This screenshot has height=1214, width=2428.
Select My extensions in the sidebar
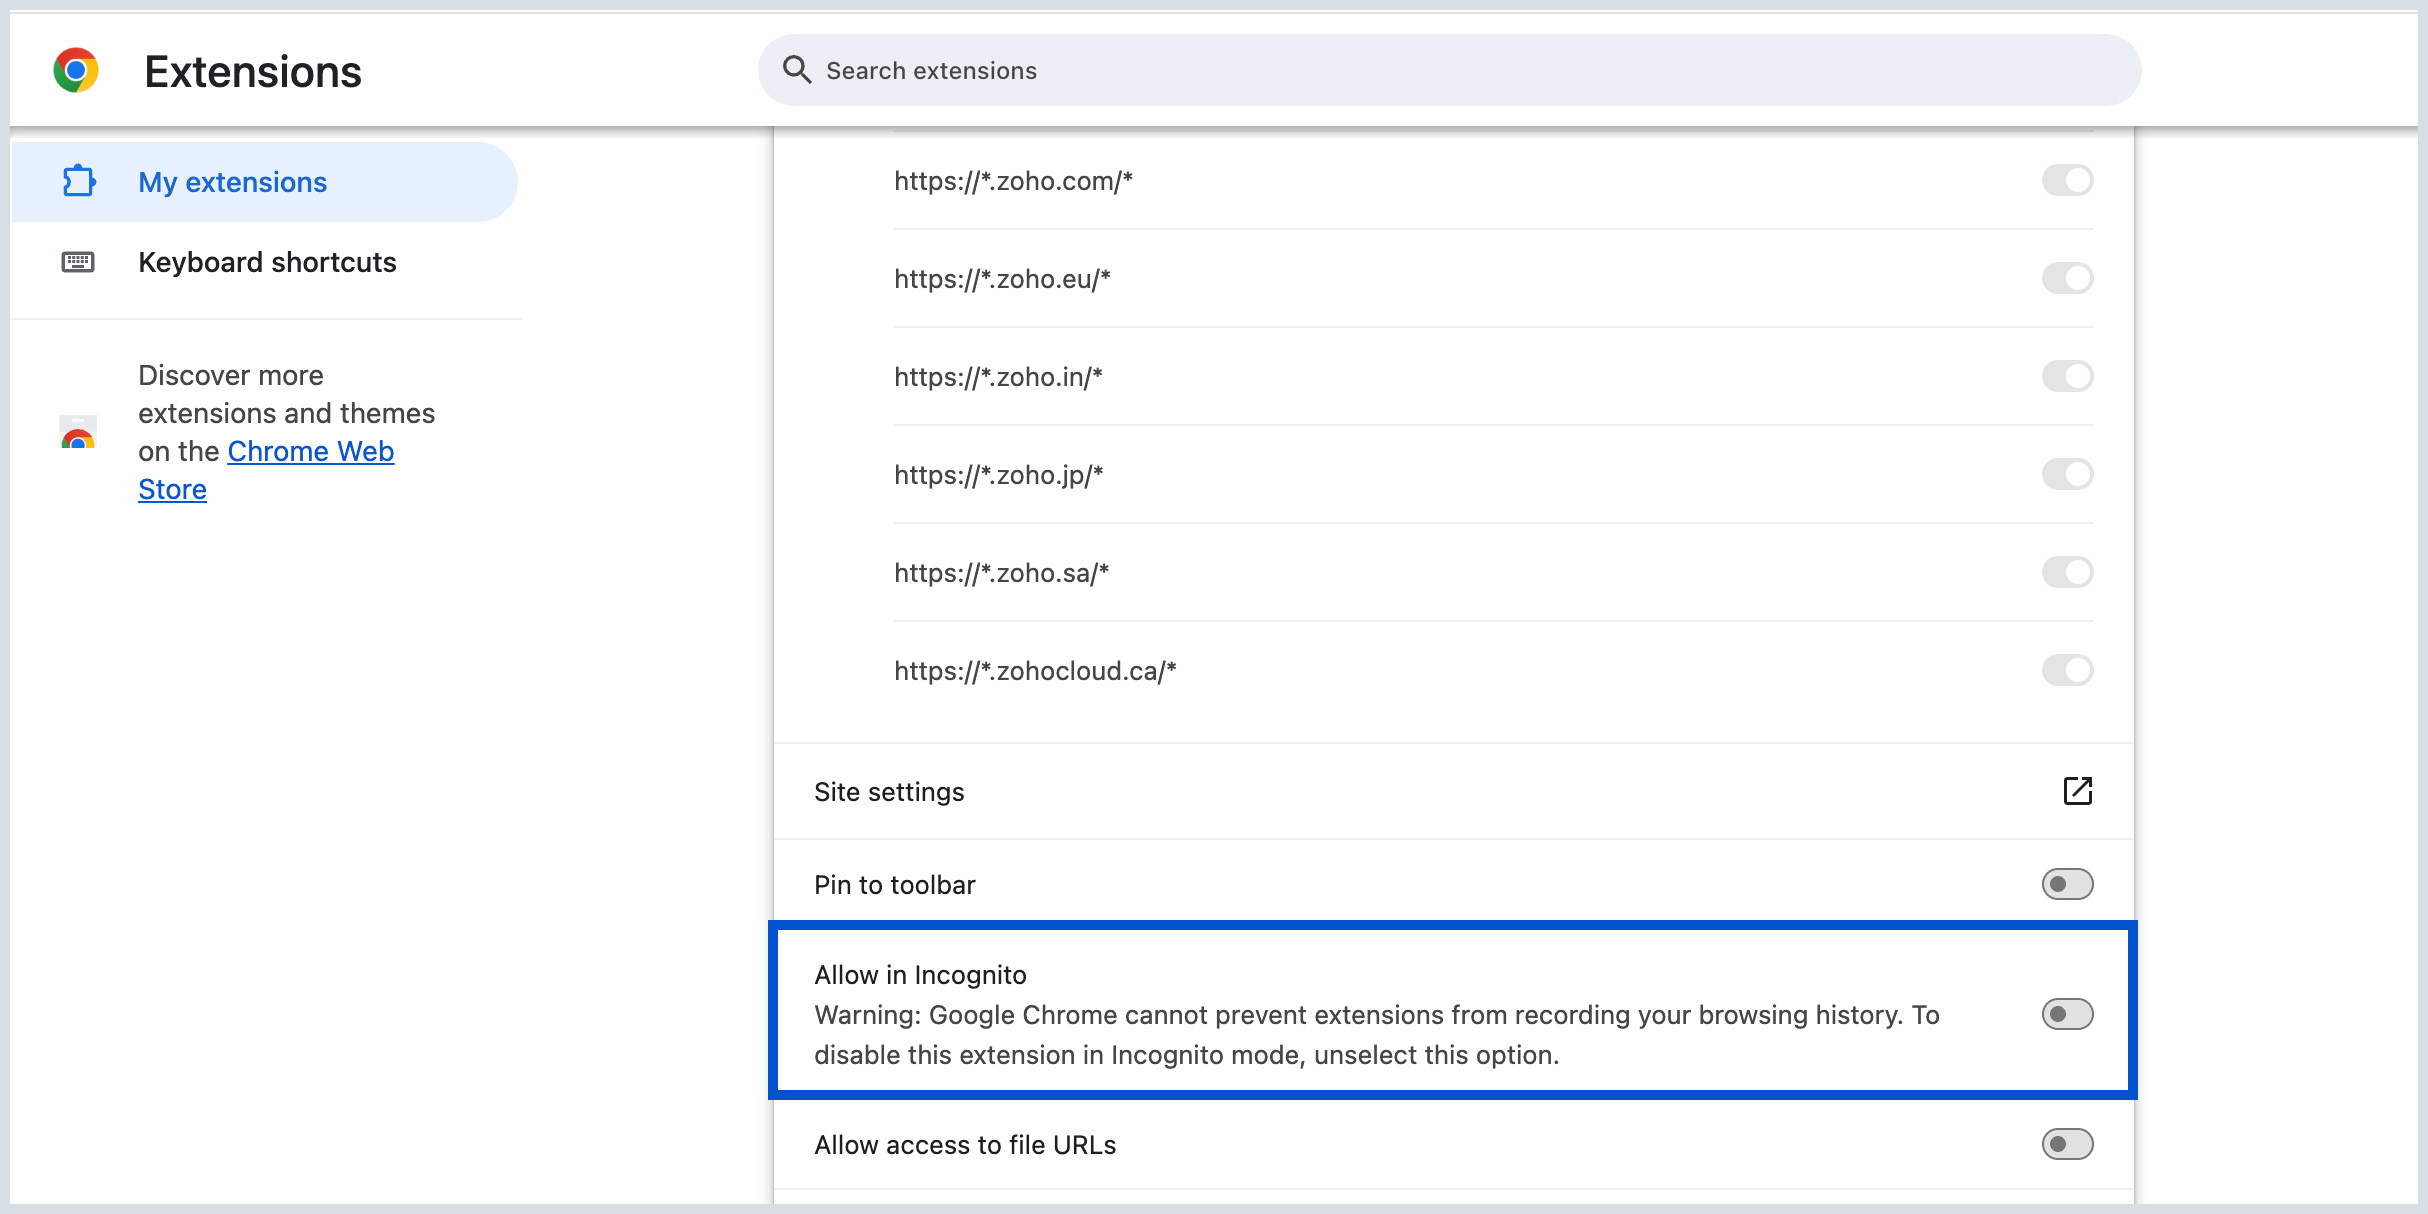point(232,182)
